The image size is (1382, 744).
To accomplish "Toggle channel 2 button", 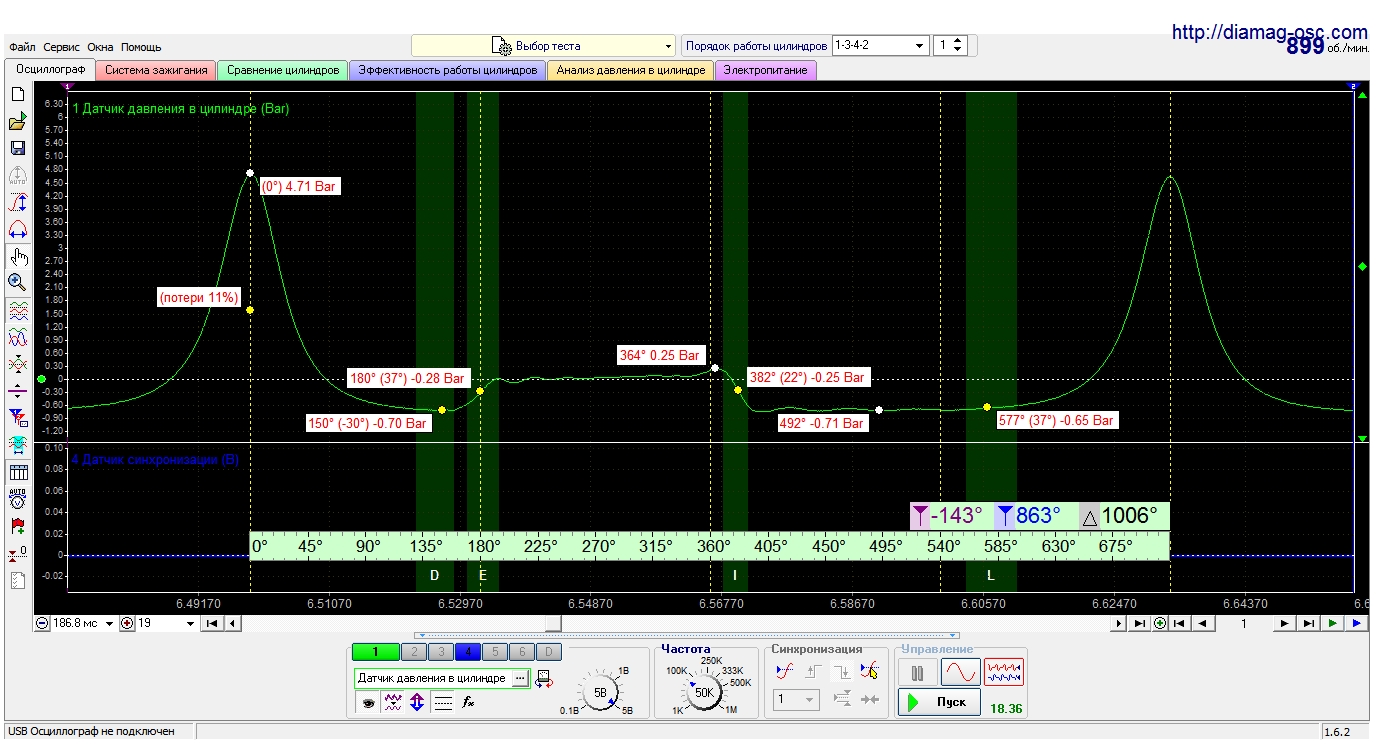I will pyautogui.click(x=413, y=652).
